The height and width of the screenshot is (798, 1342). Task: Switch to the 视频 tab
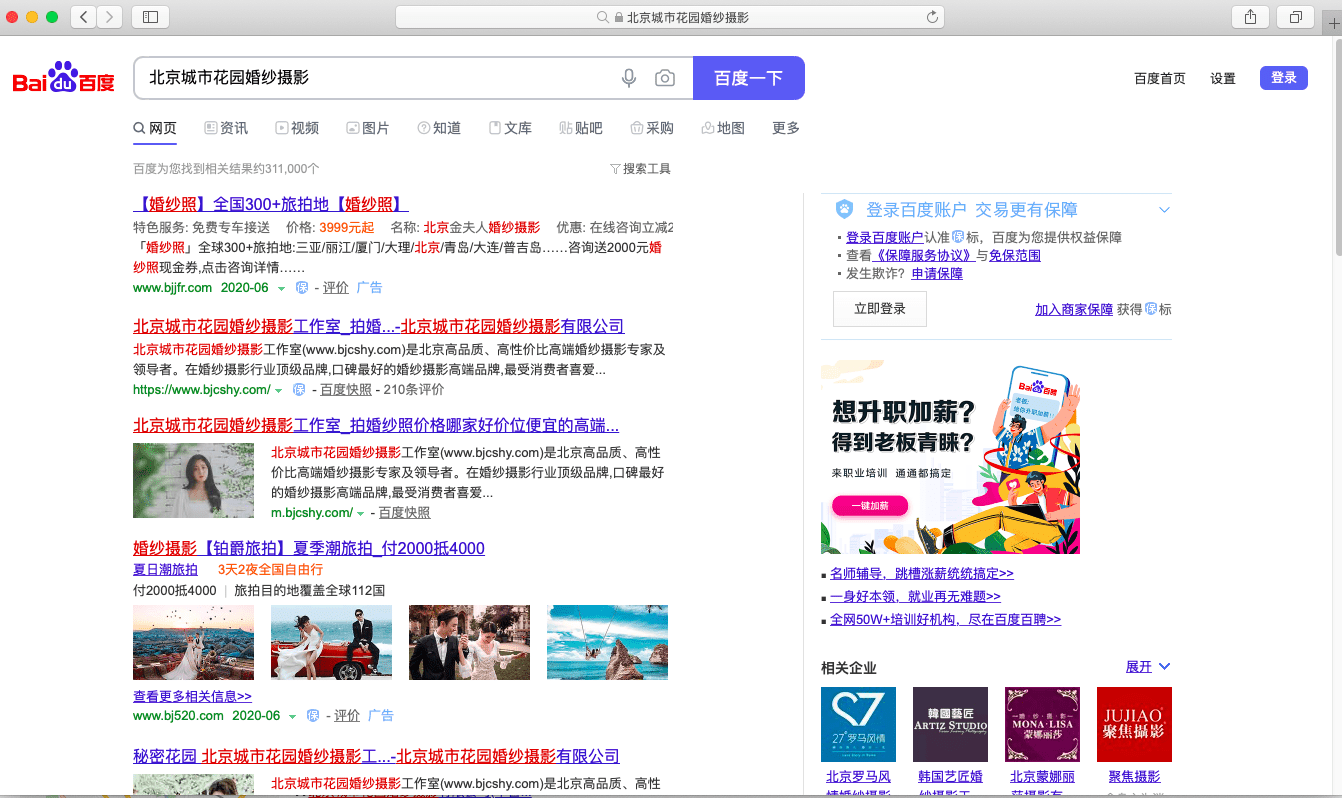coord(297,128)
